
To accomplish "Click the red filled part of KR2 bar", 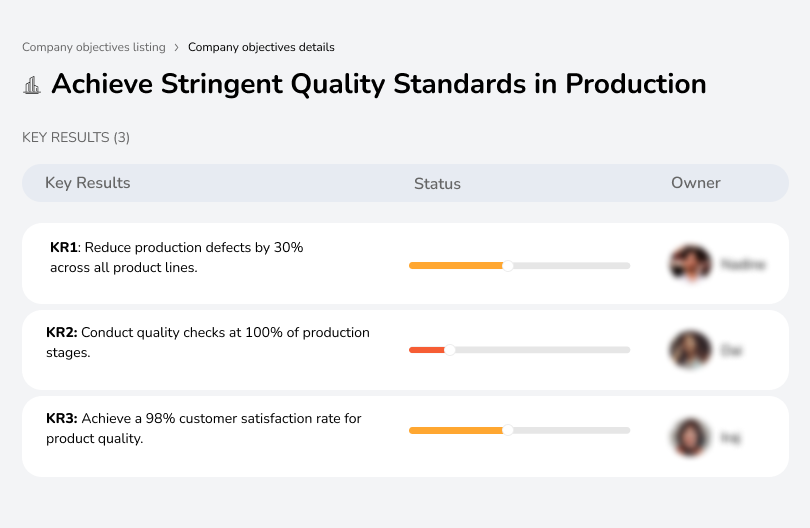I will tap(426, 350).
